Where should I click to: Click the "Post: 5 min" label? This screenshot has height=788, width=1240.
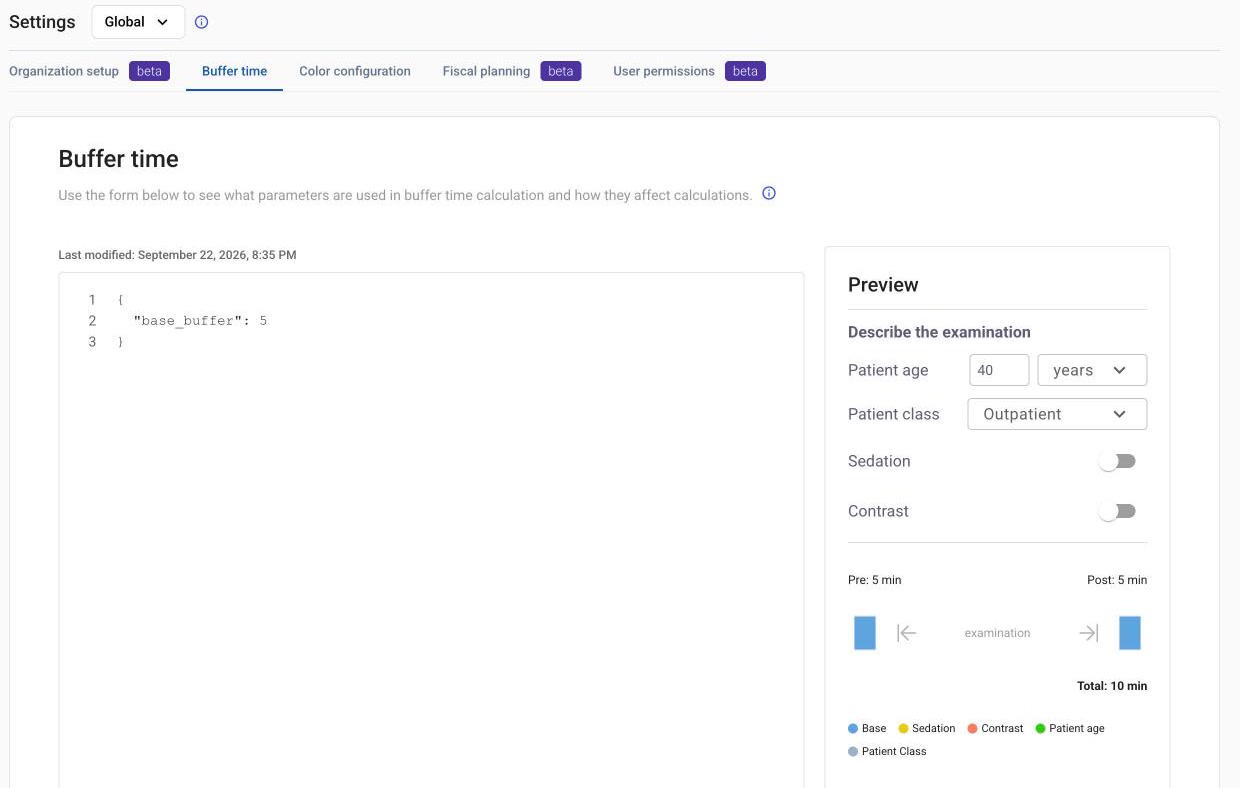(1117, 580)
